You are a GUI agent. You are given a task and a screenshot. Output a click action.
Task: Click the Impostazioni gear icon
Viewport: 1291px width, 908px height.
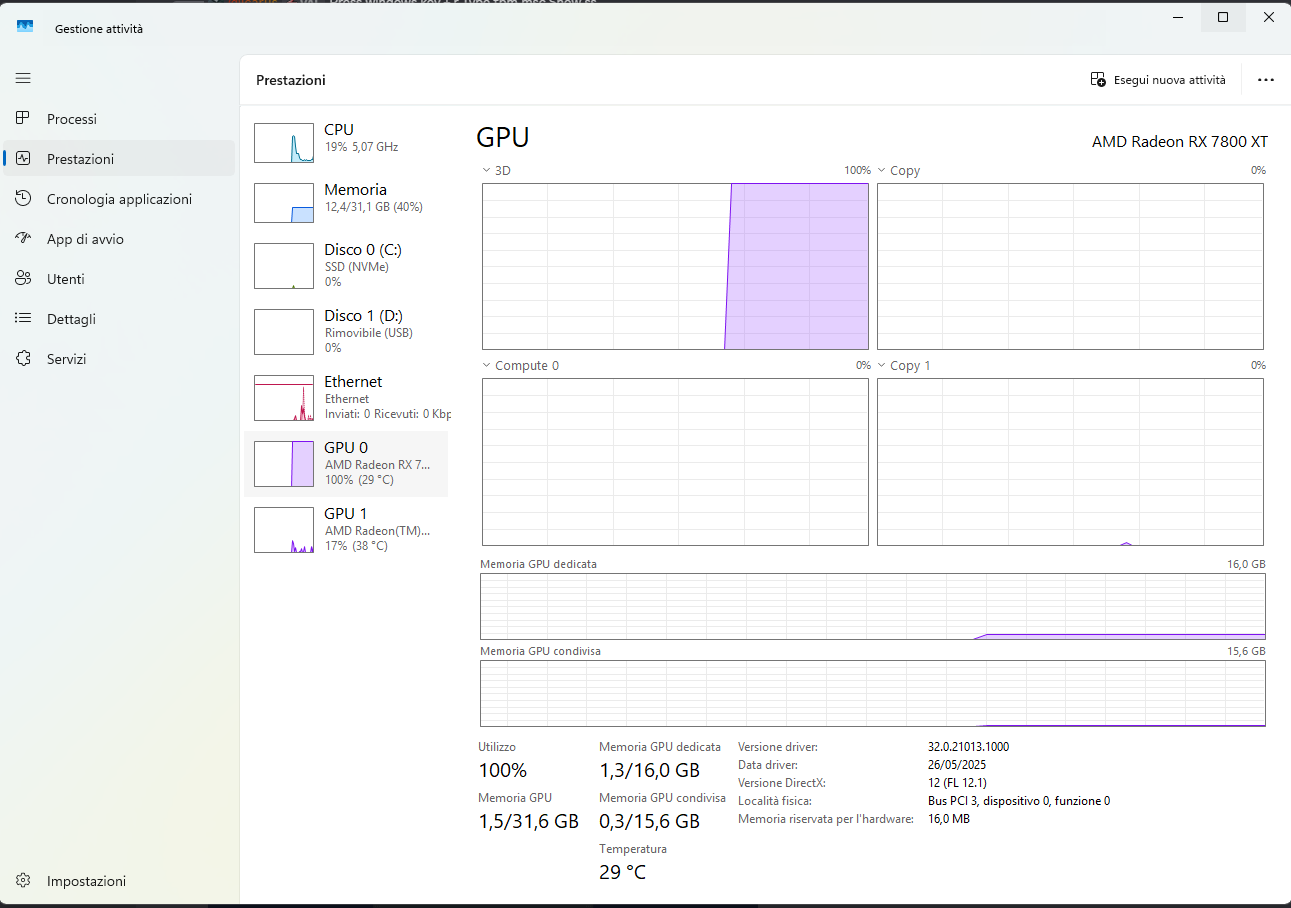23,881
